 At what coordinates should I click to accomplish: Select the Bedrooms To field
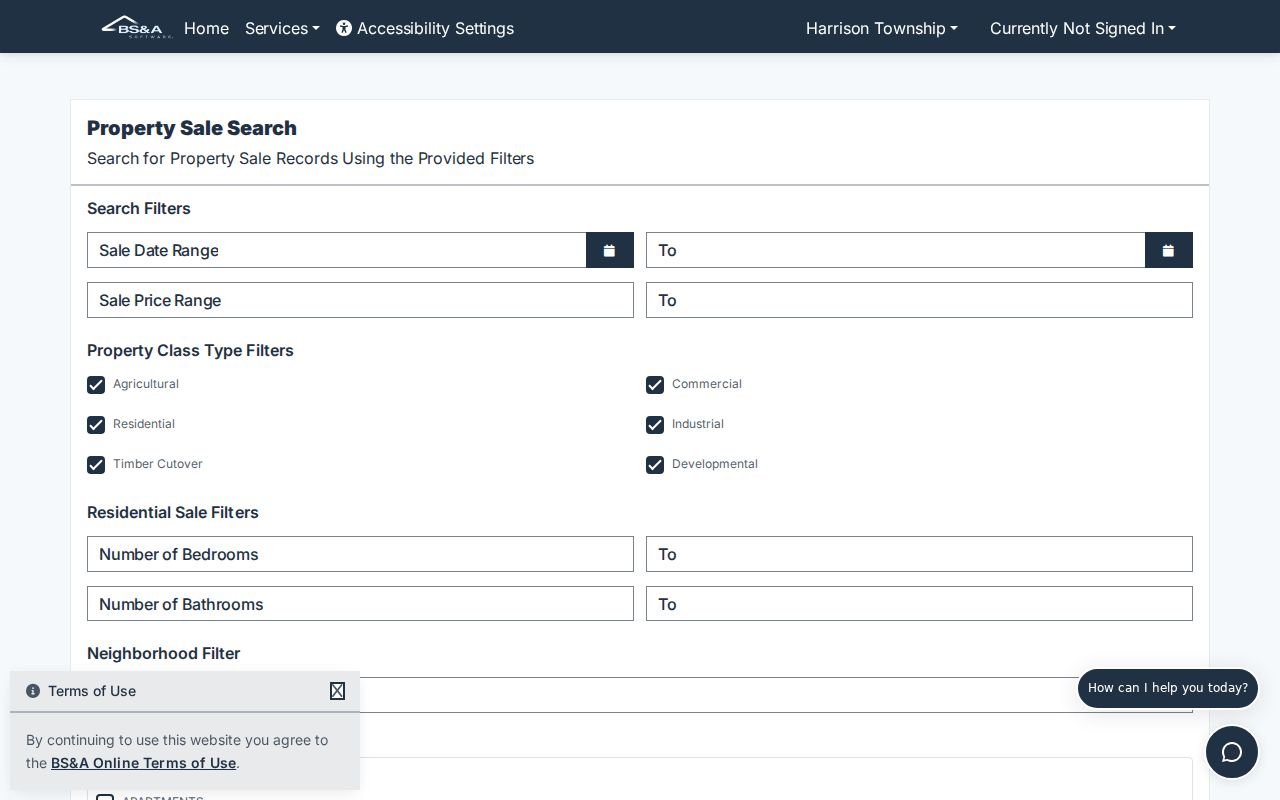click(x=919, y=554)
